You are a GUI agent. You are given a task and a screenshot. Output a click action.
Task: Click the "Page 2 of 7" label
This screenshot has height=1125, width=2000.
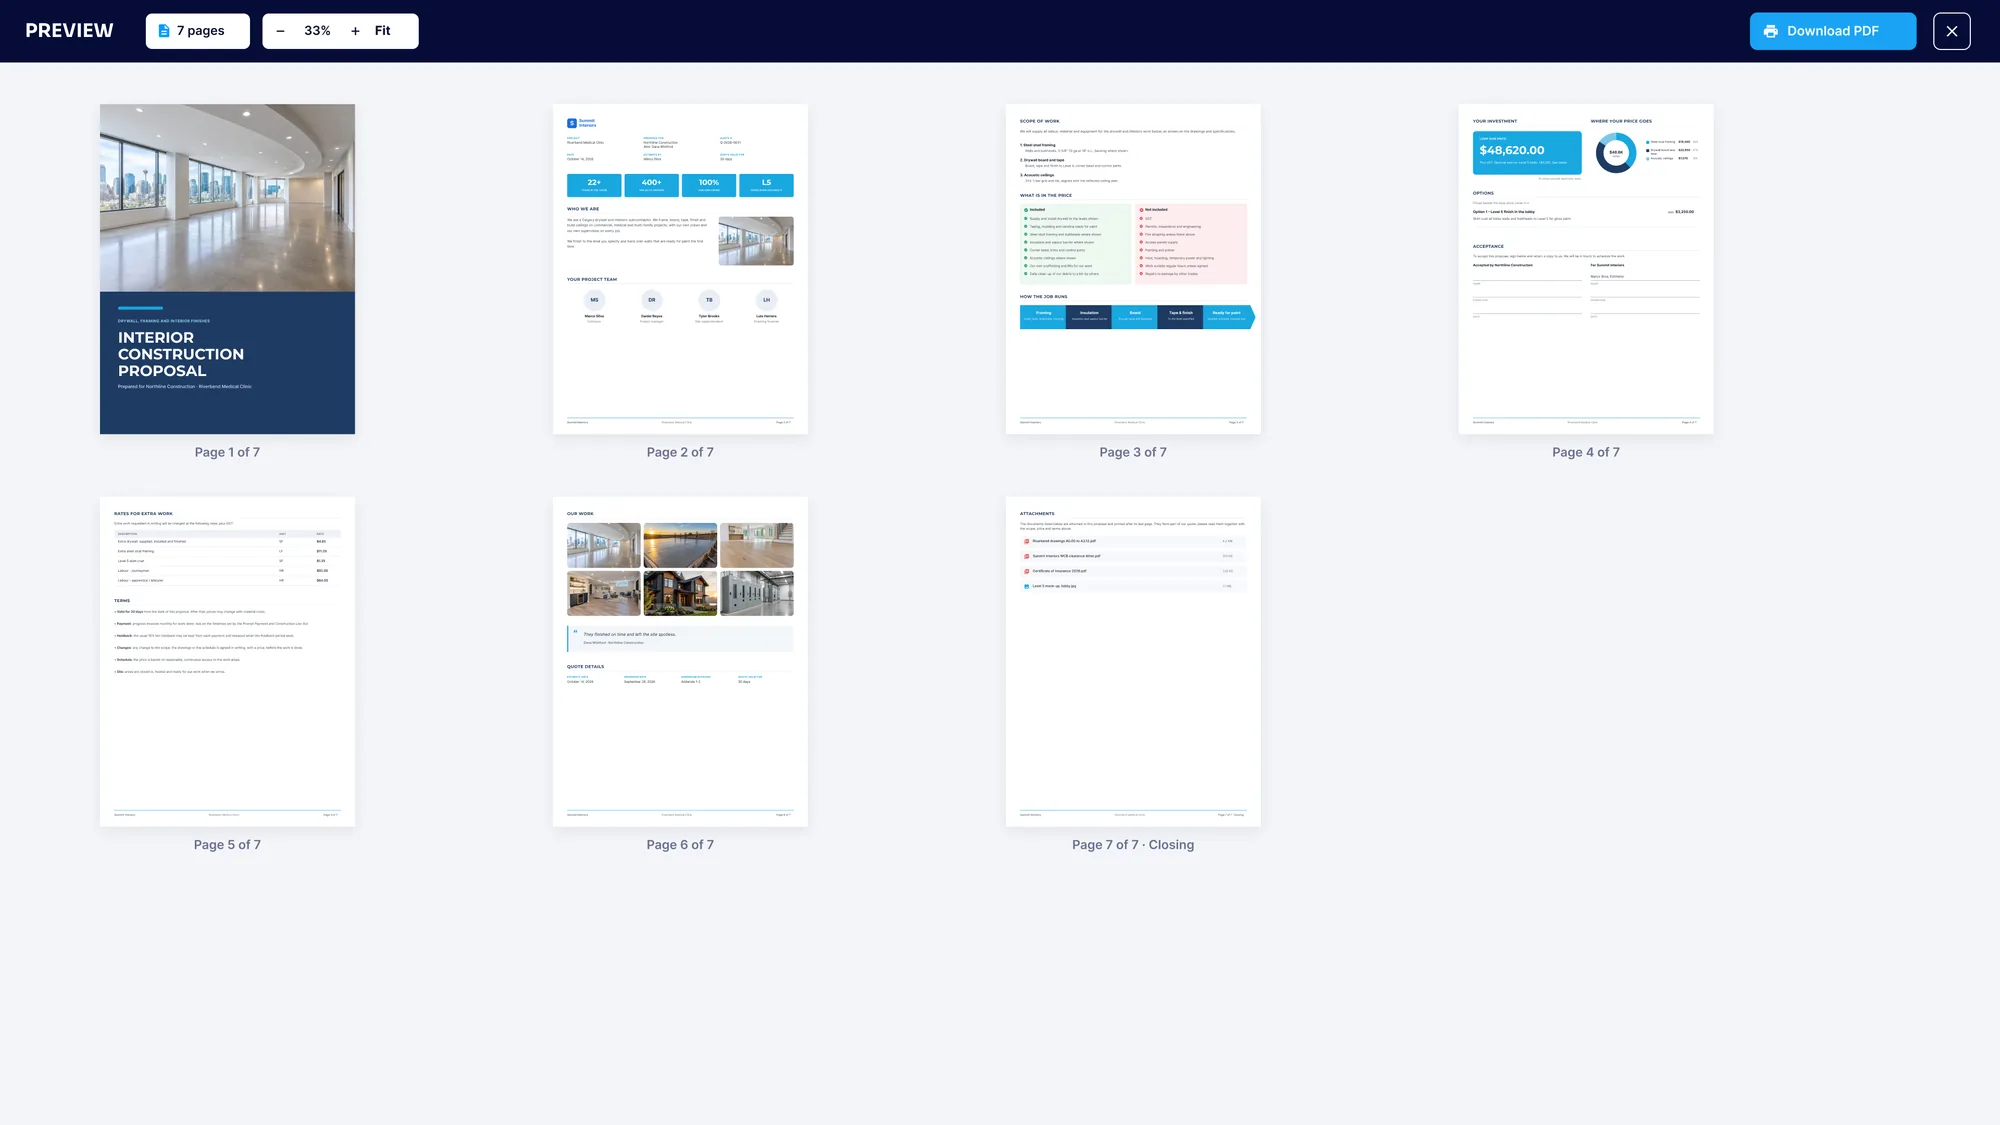point(680,452)
